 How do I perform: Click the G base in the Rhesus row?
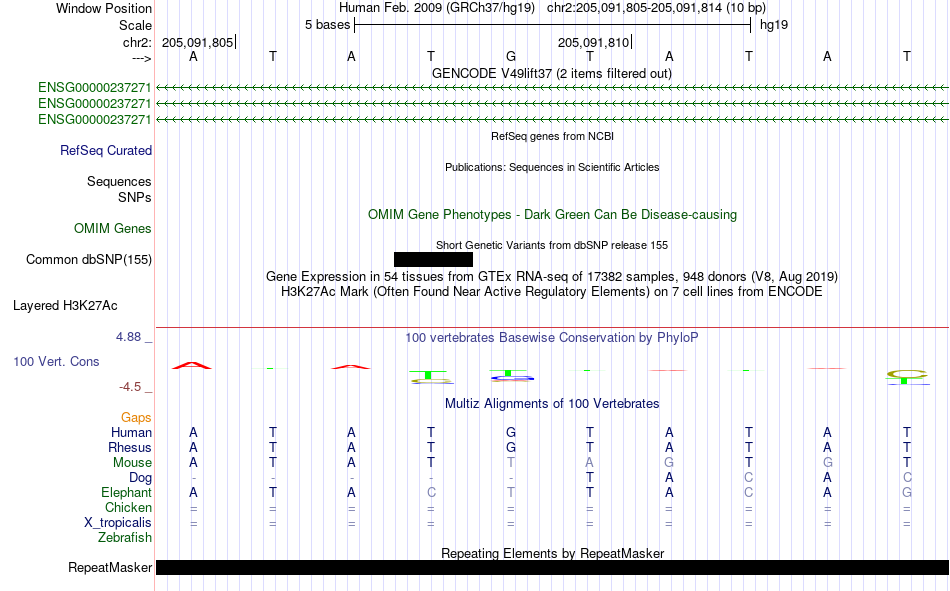pyautogui.click(x=511, y=447)
